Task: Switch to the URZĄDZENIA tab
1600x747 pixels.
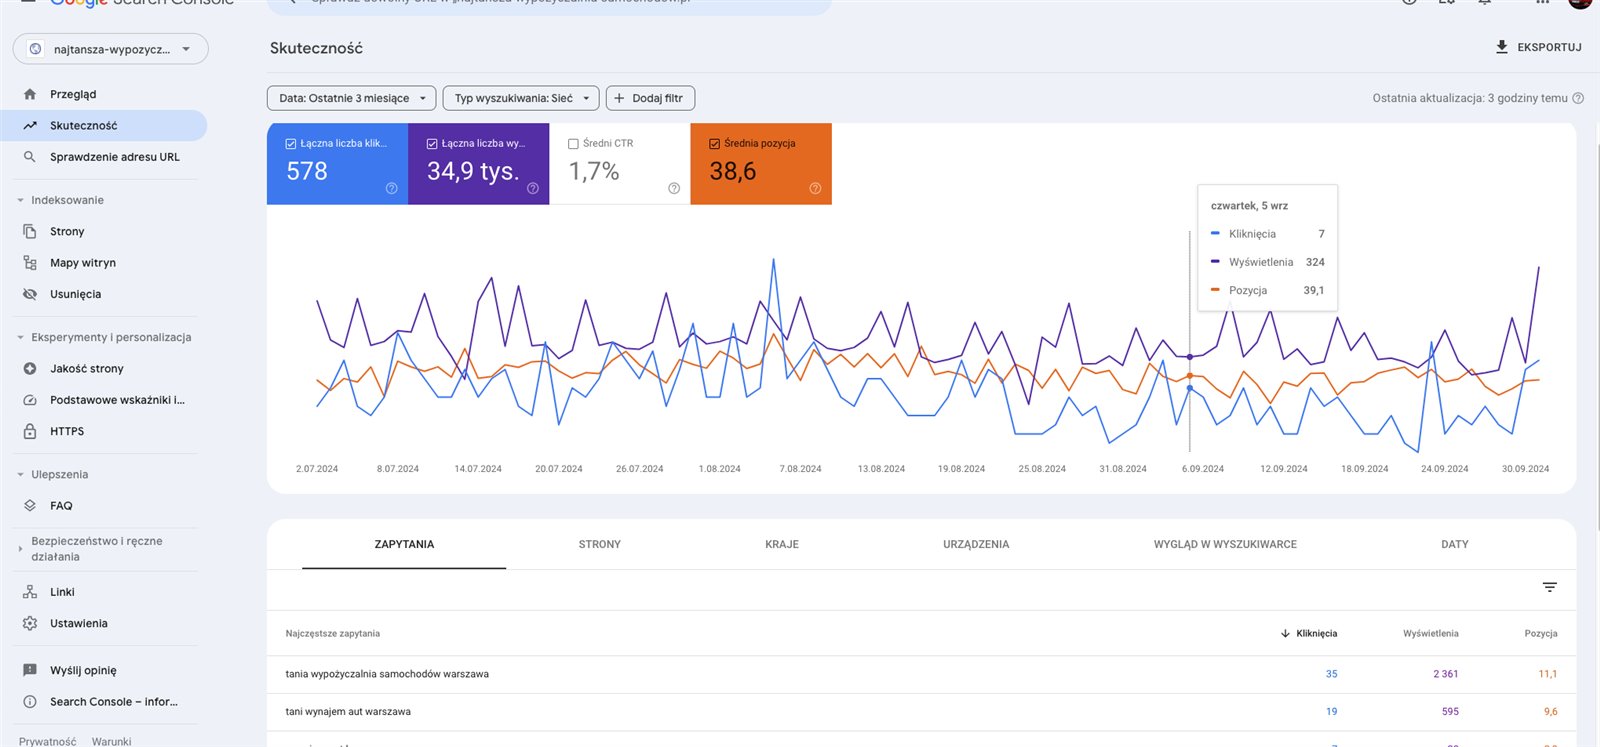Action: tap(975, 544)
